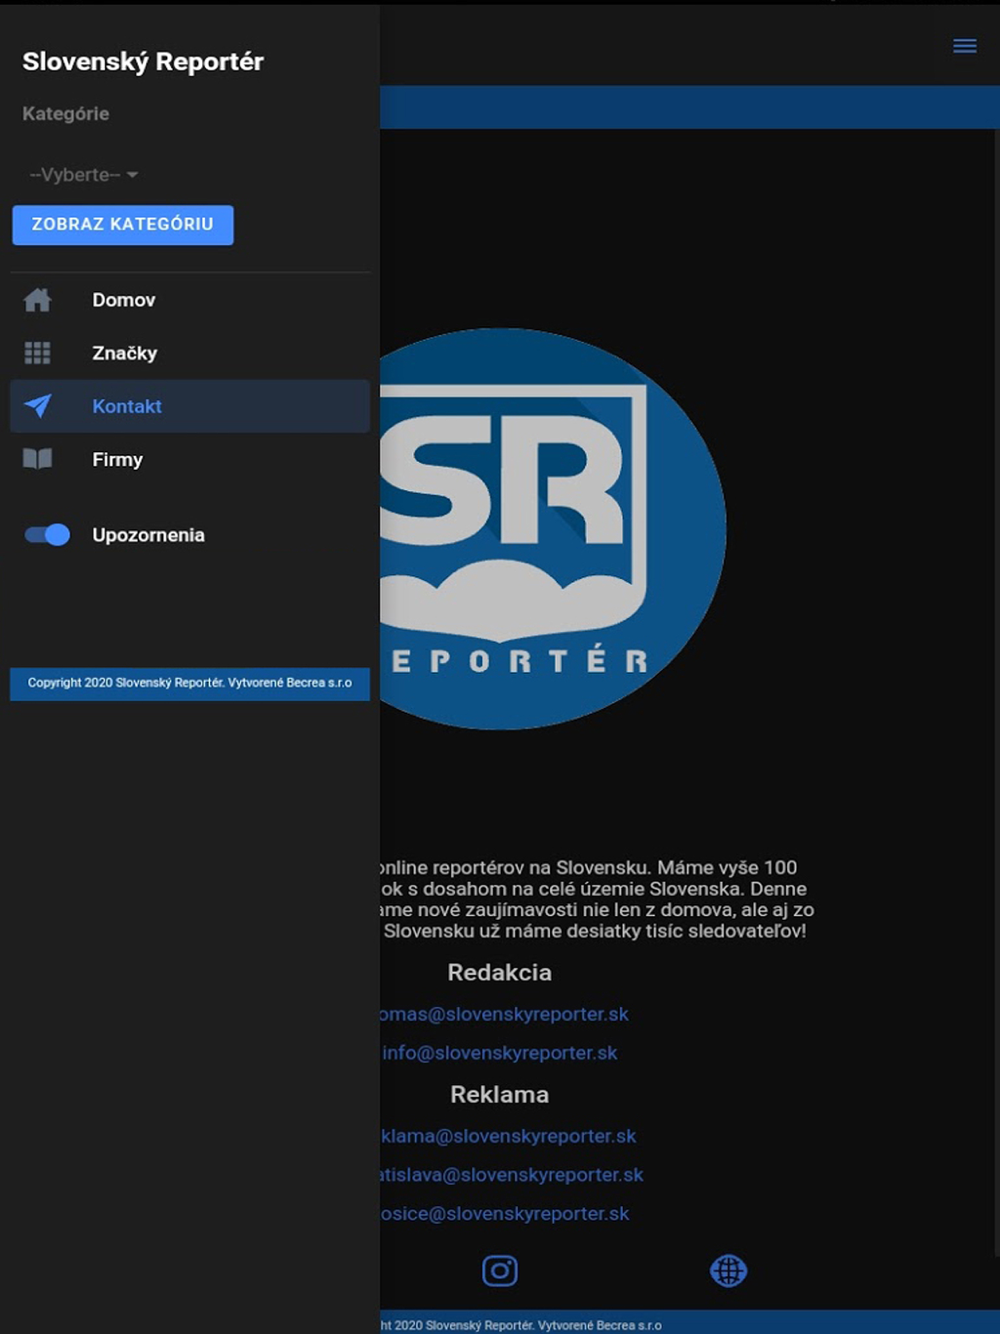Open Firmy menu item
The height and width of the screenshot is (1334, 1000).
point(190,459)
